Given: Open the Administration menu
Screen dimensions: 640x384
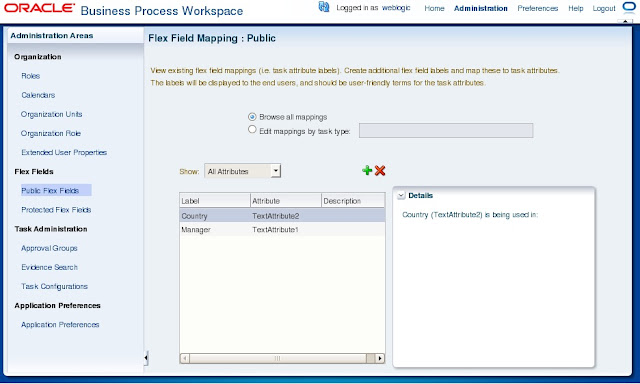Looking at the screenshot, I should click(x=480, y=8).
